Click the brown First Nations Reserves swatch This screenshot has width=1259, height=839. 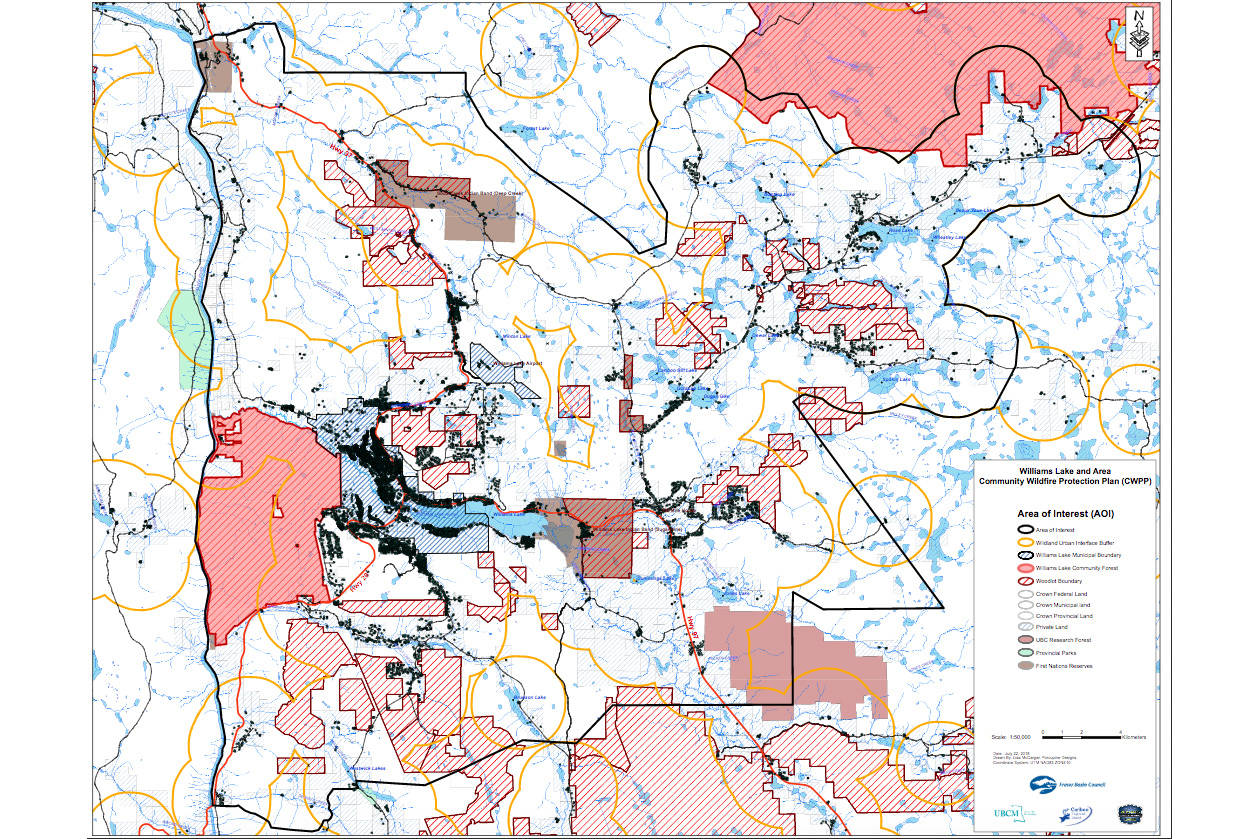1026,665
